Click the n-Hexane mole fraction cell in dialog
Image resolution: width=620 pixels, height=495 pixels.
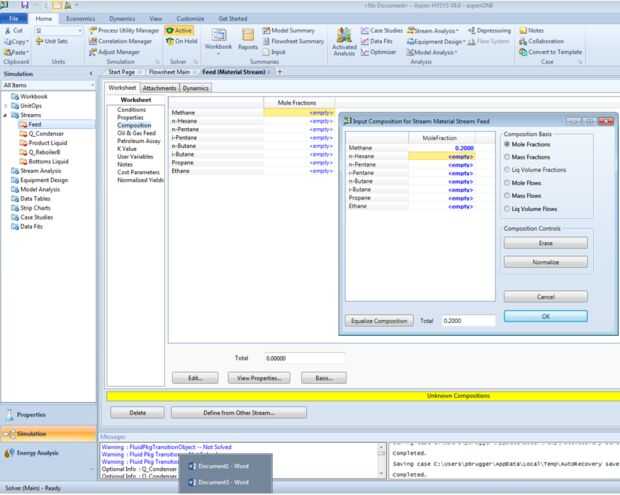click(442, 157)
